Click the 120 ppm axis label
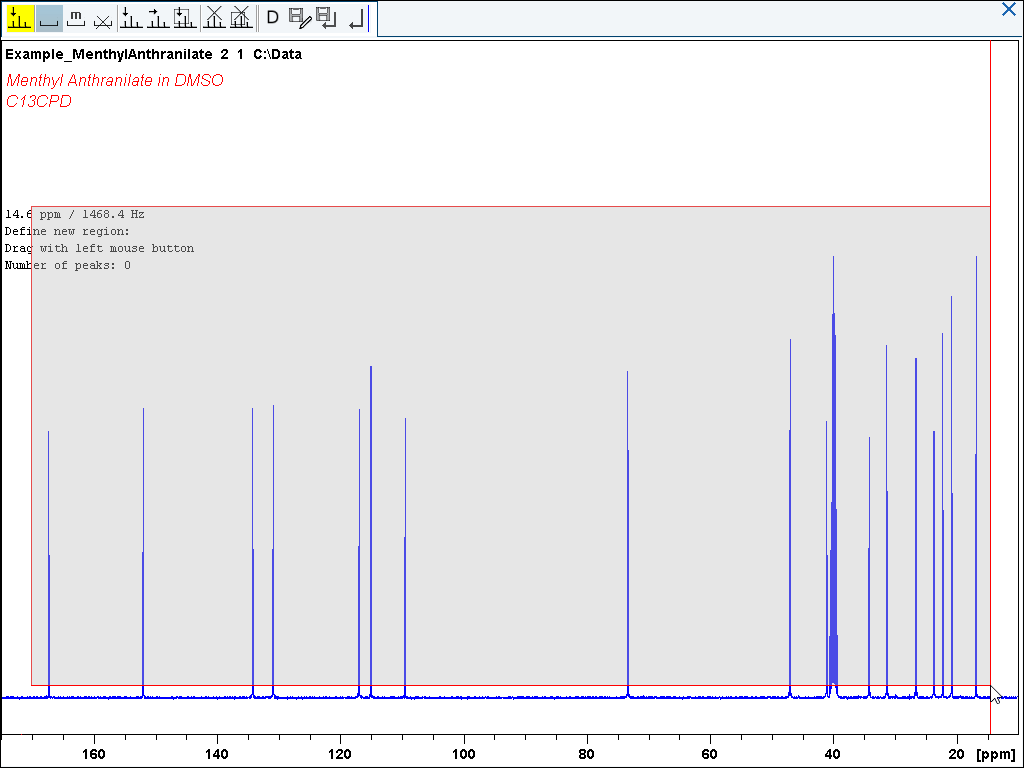The image size is (1024, 768). pos(340,754)
